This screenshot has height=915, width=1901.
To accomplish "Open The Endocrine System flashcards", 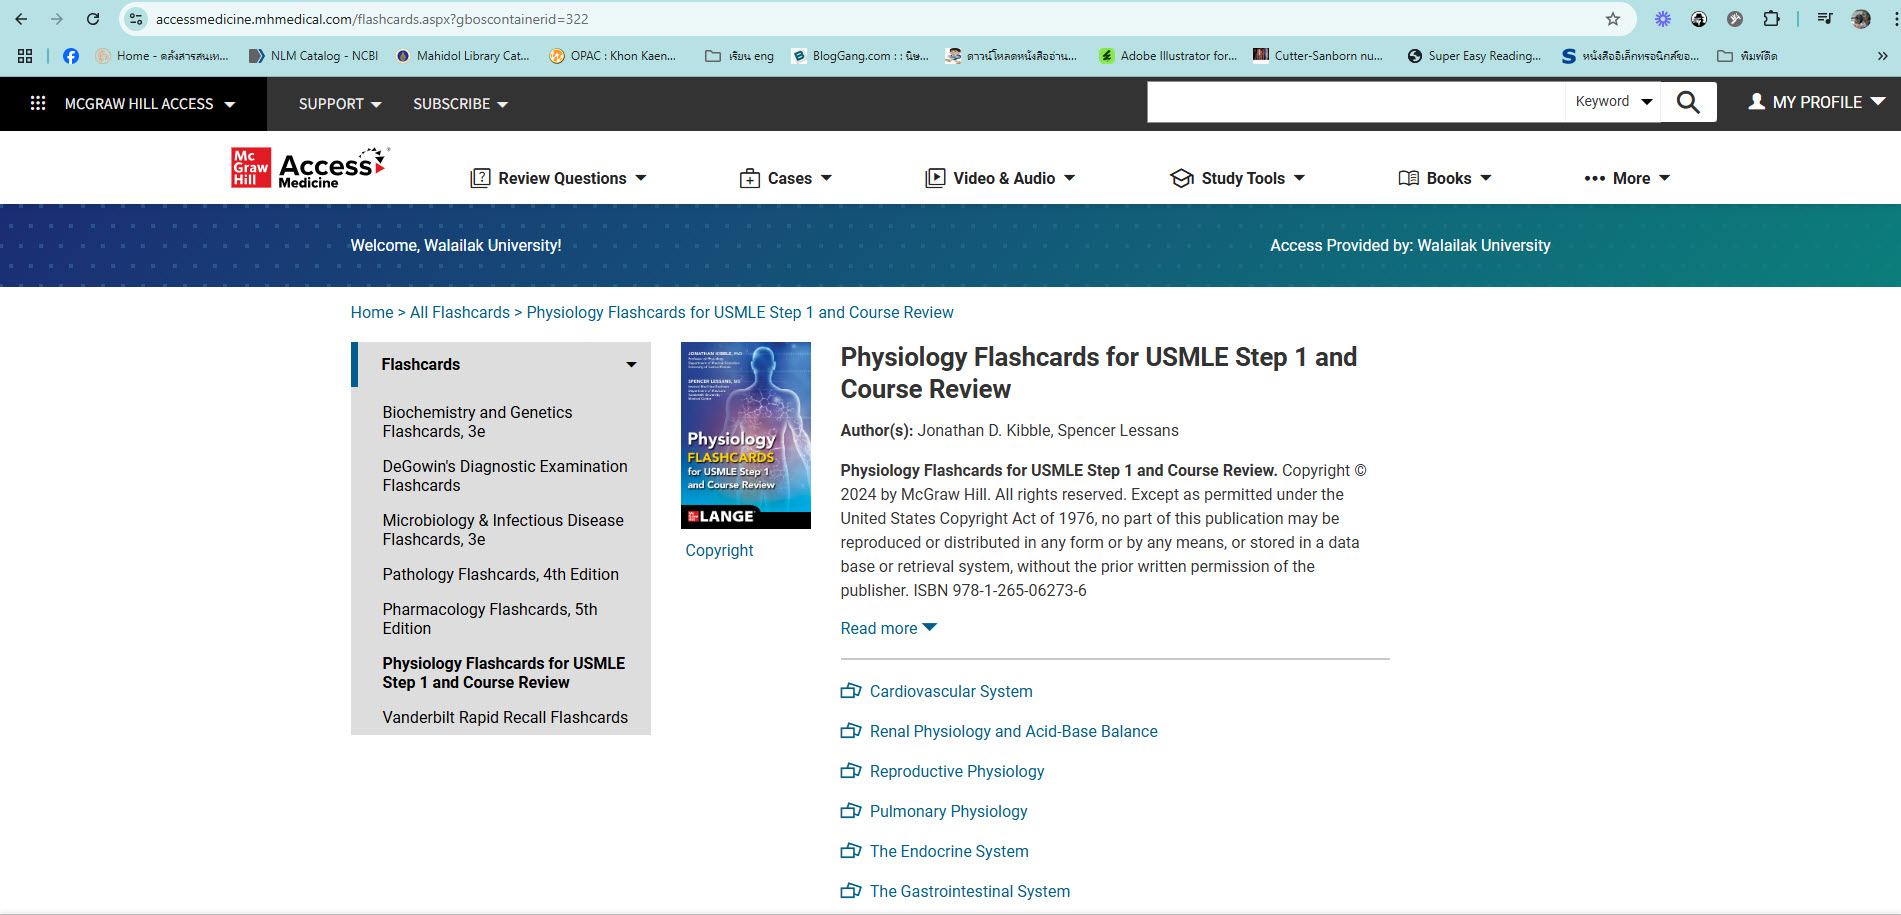I will click(x=949, y=851).
